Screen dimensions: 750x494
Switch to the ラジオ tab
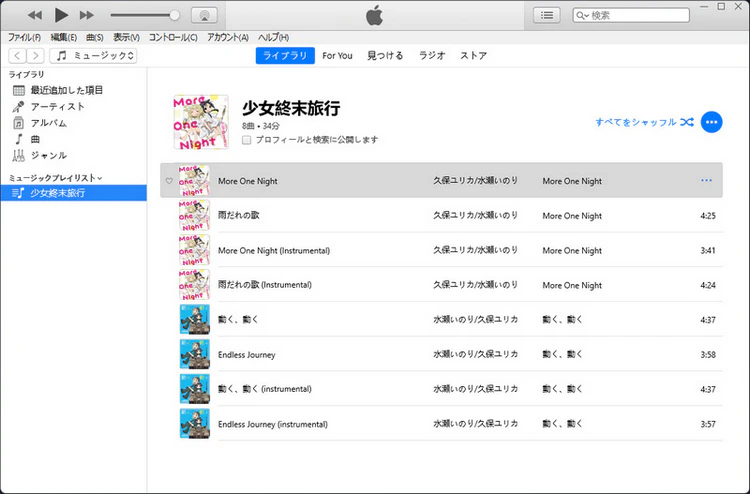tap(432, 55)
